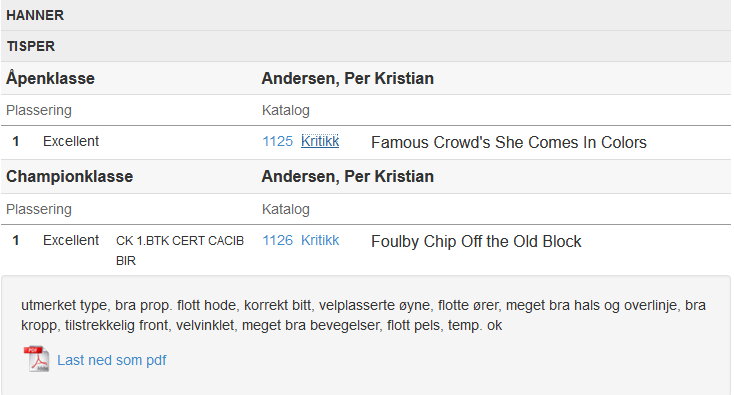
Task: Click the Katalog header under Åpenklasse
Action: (286, 110)
